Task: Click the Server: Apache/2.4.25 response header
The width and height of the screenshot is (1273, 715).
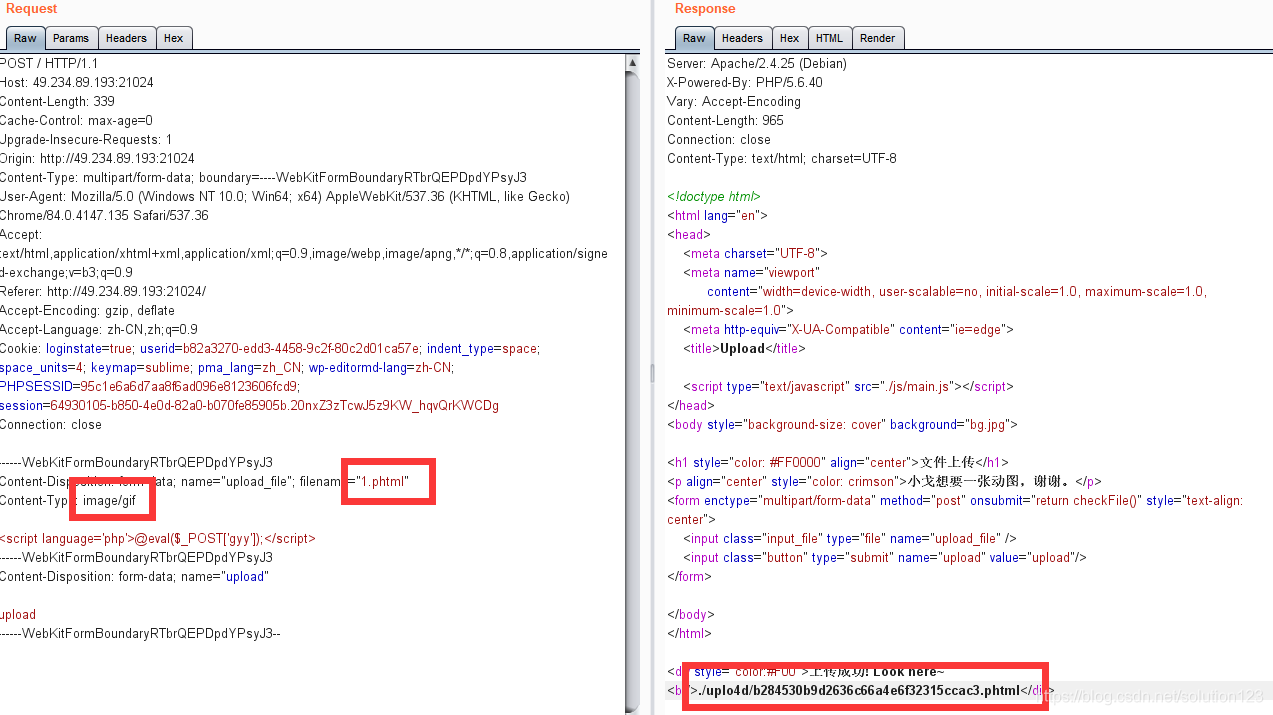Action: tap(757, 63)
